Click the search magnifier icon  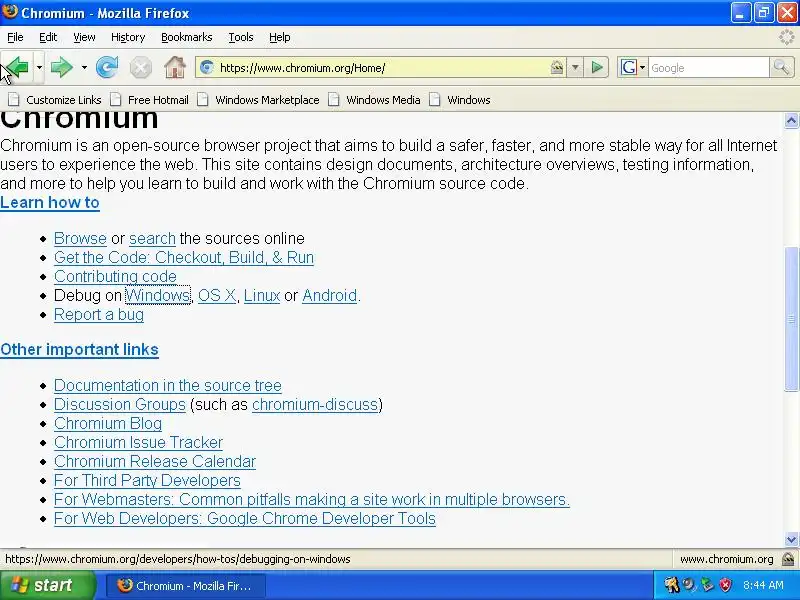click(x=781, y=67)
